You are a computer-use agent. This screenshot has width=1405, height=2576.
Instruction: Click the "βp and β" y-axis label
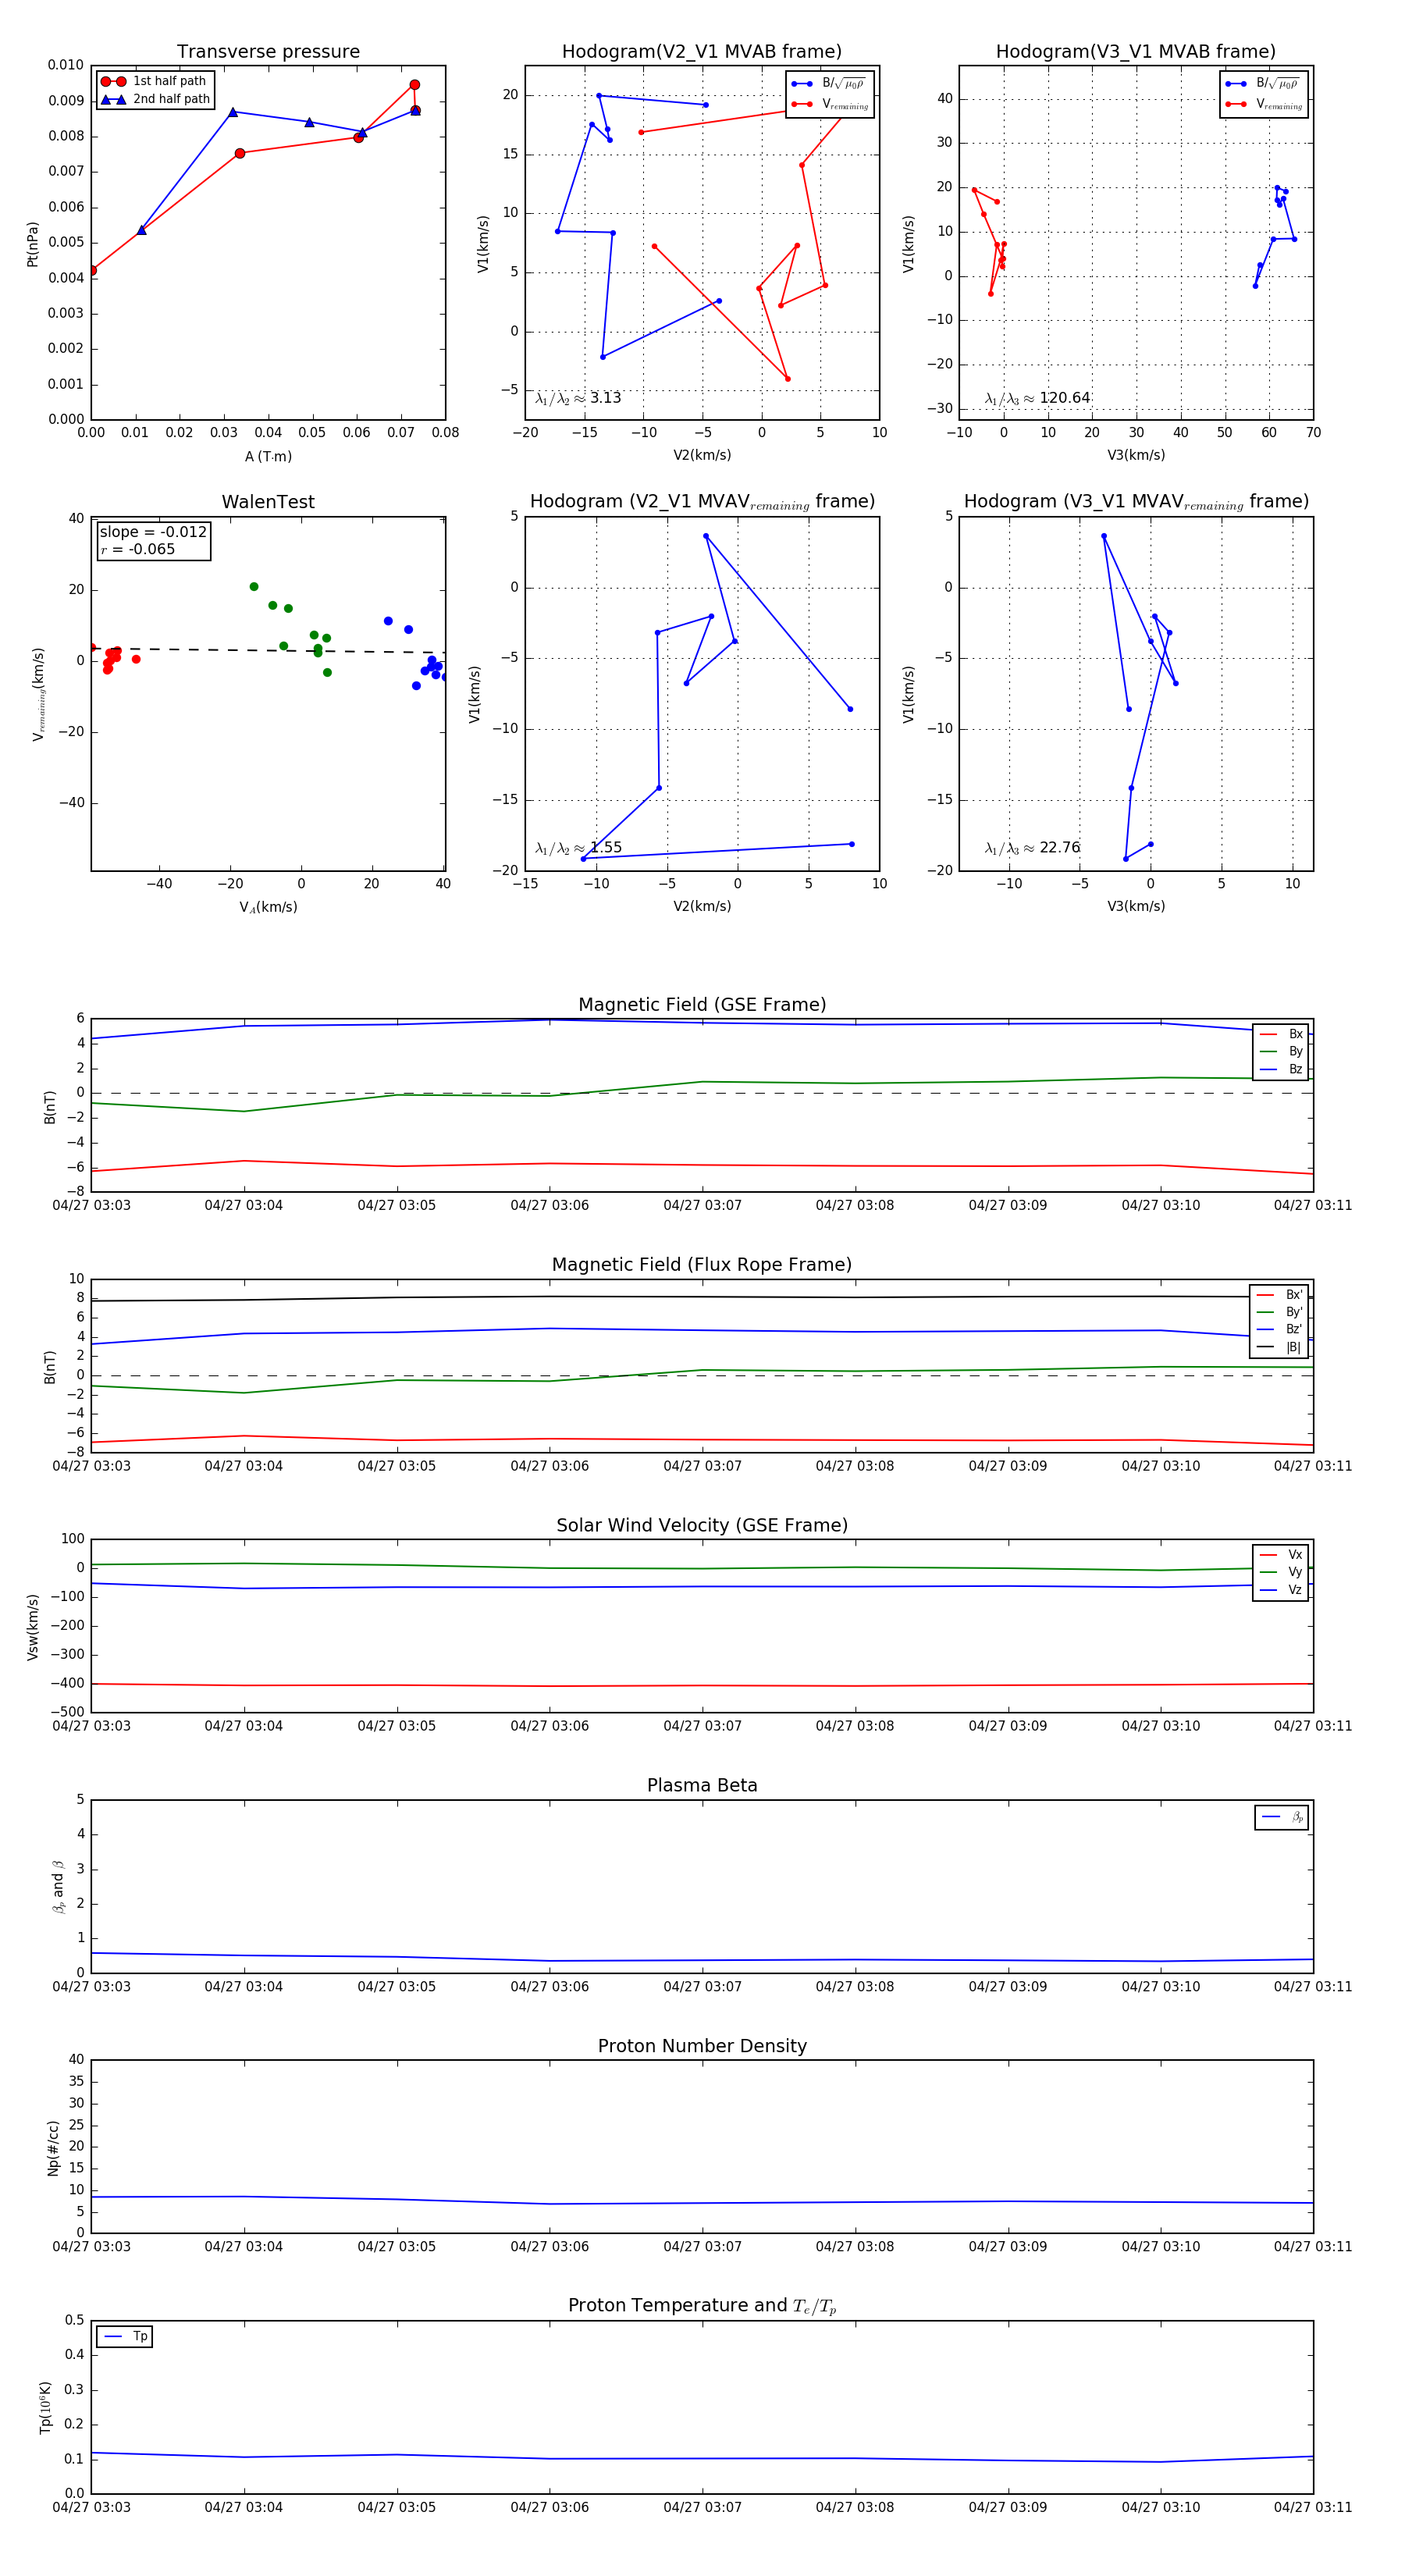(x=58, y=1887)
